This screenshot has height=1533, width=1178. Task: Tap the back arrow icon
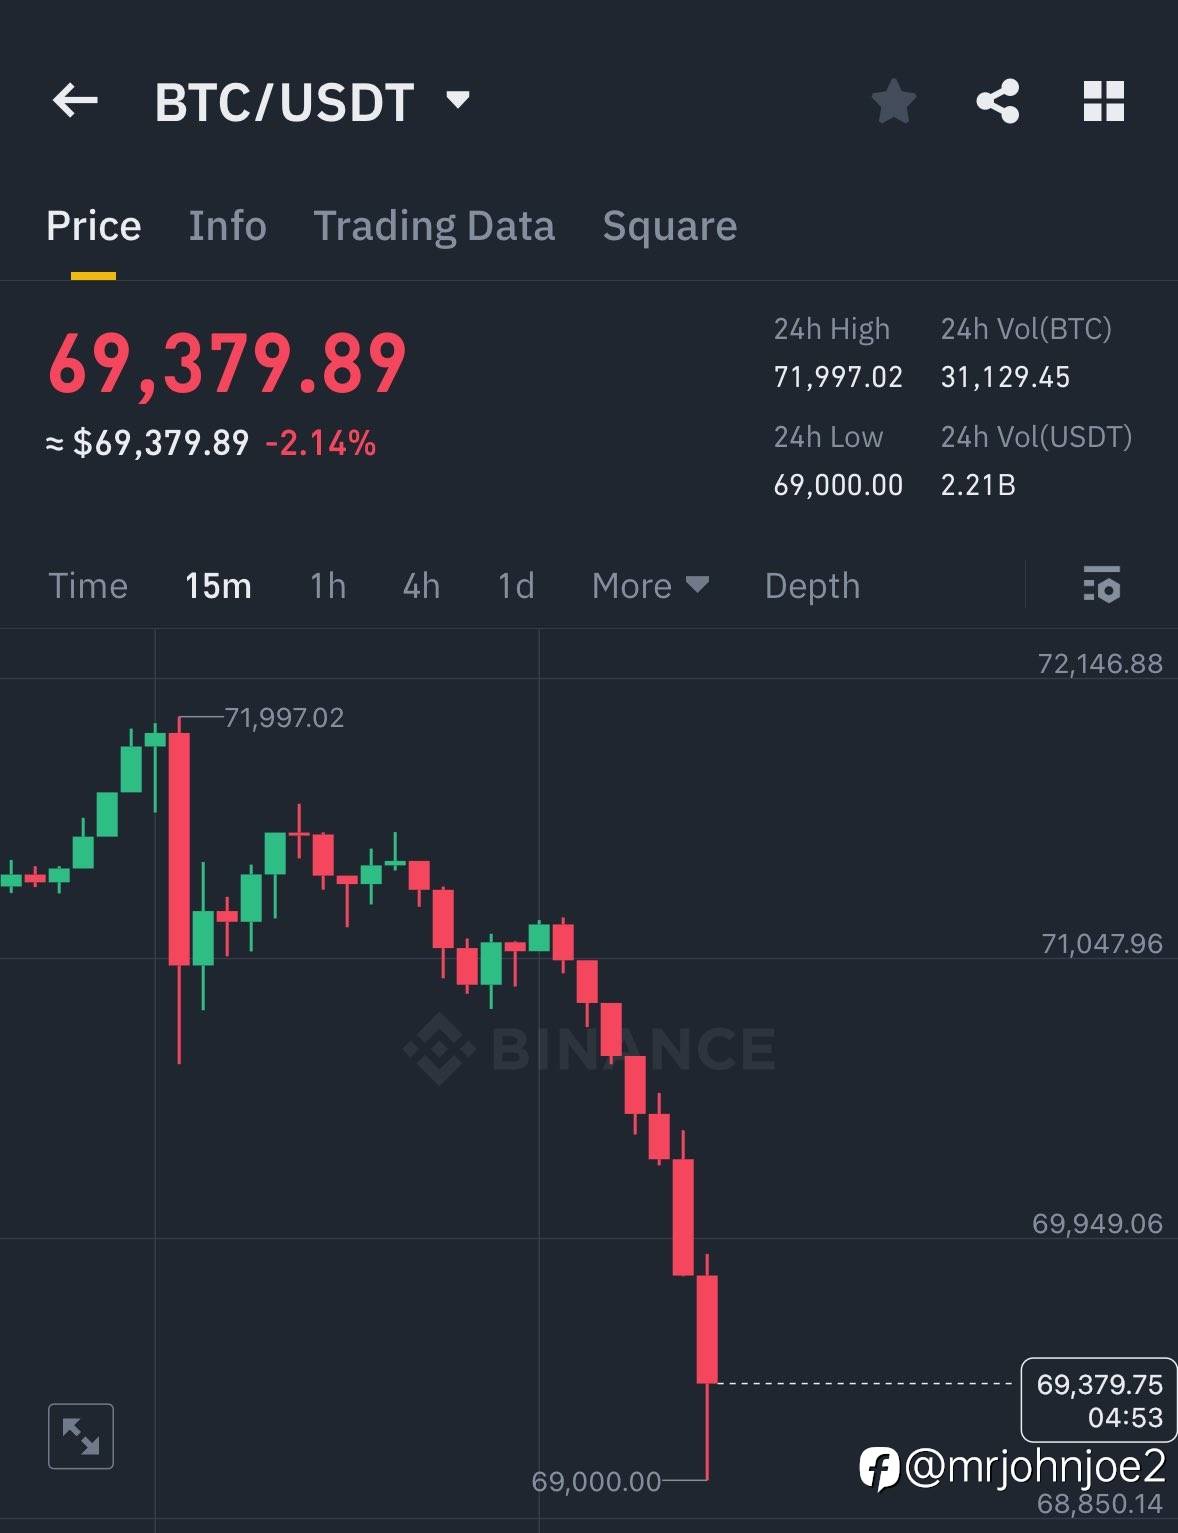pyautogui.click(x=75, y=100)
